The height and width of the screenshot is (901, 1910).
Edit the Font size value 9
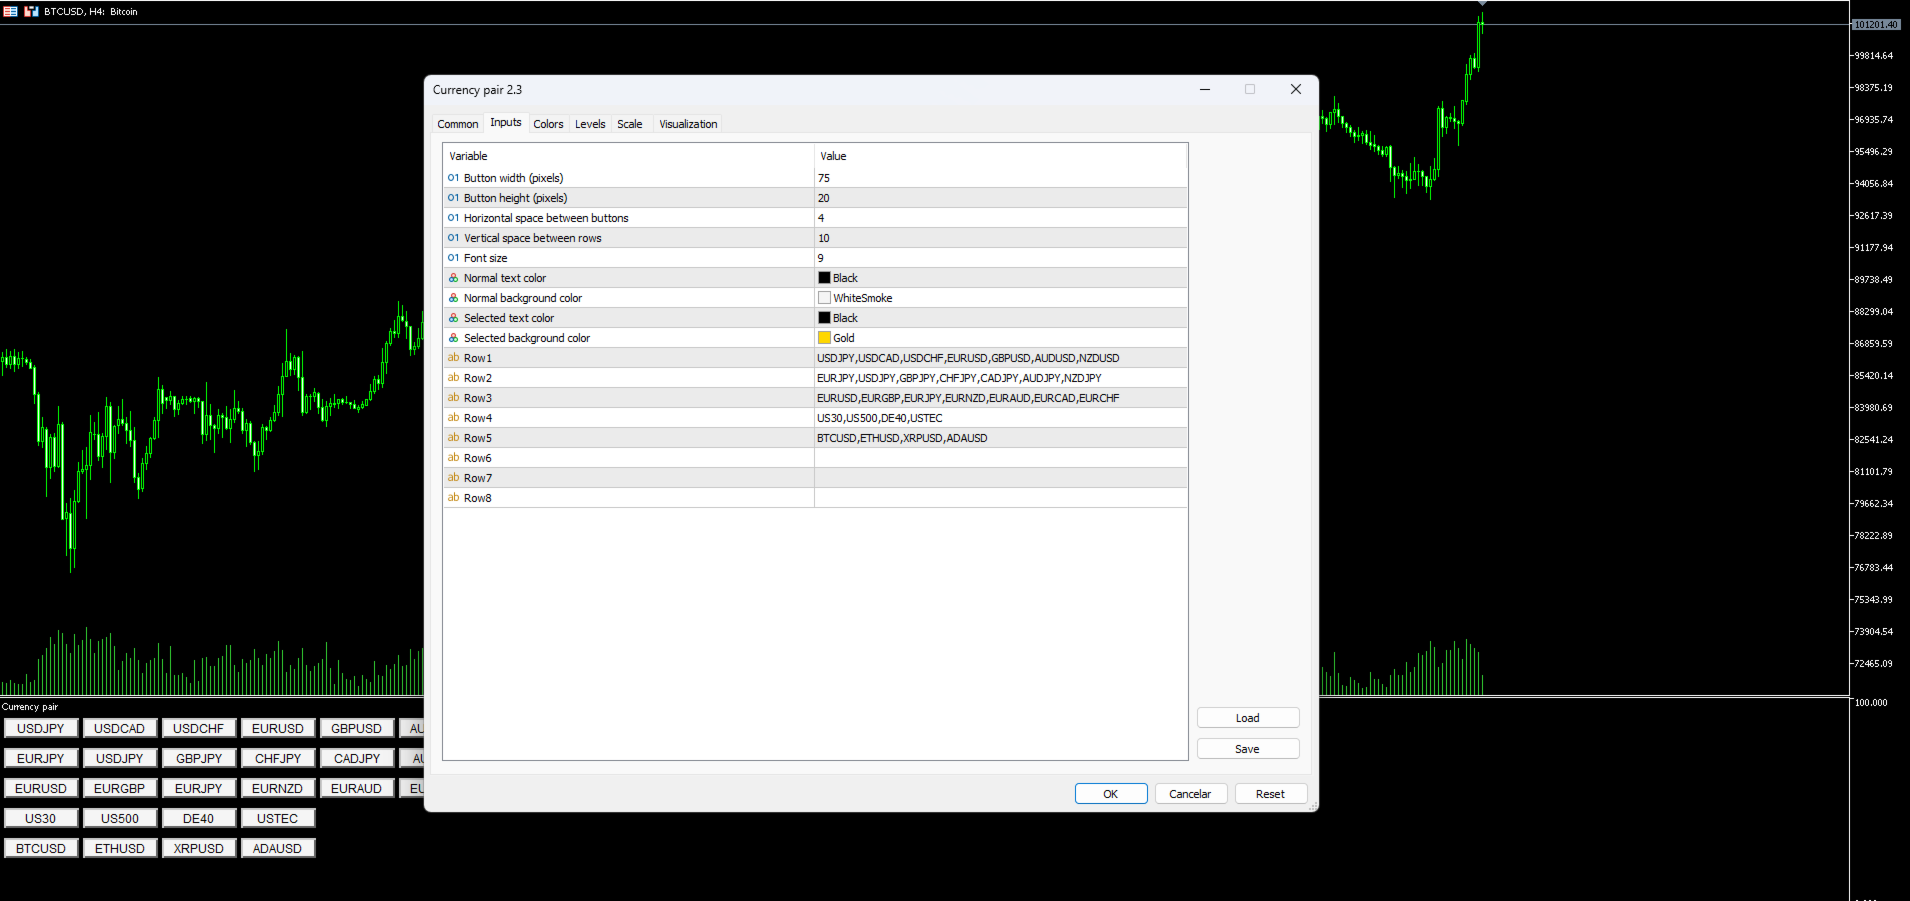[1001, 258]
